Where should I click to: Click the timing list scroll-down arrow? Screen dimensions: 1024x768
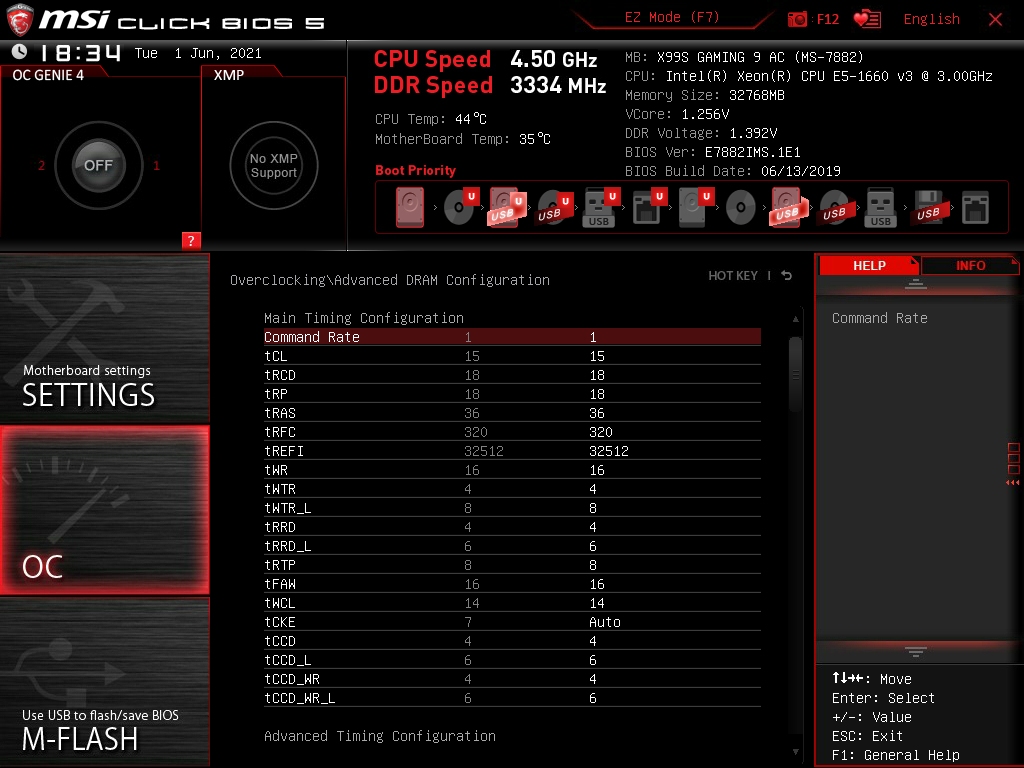point(795,752)
